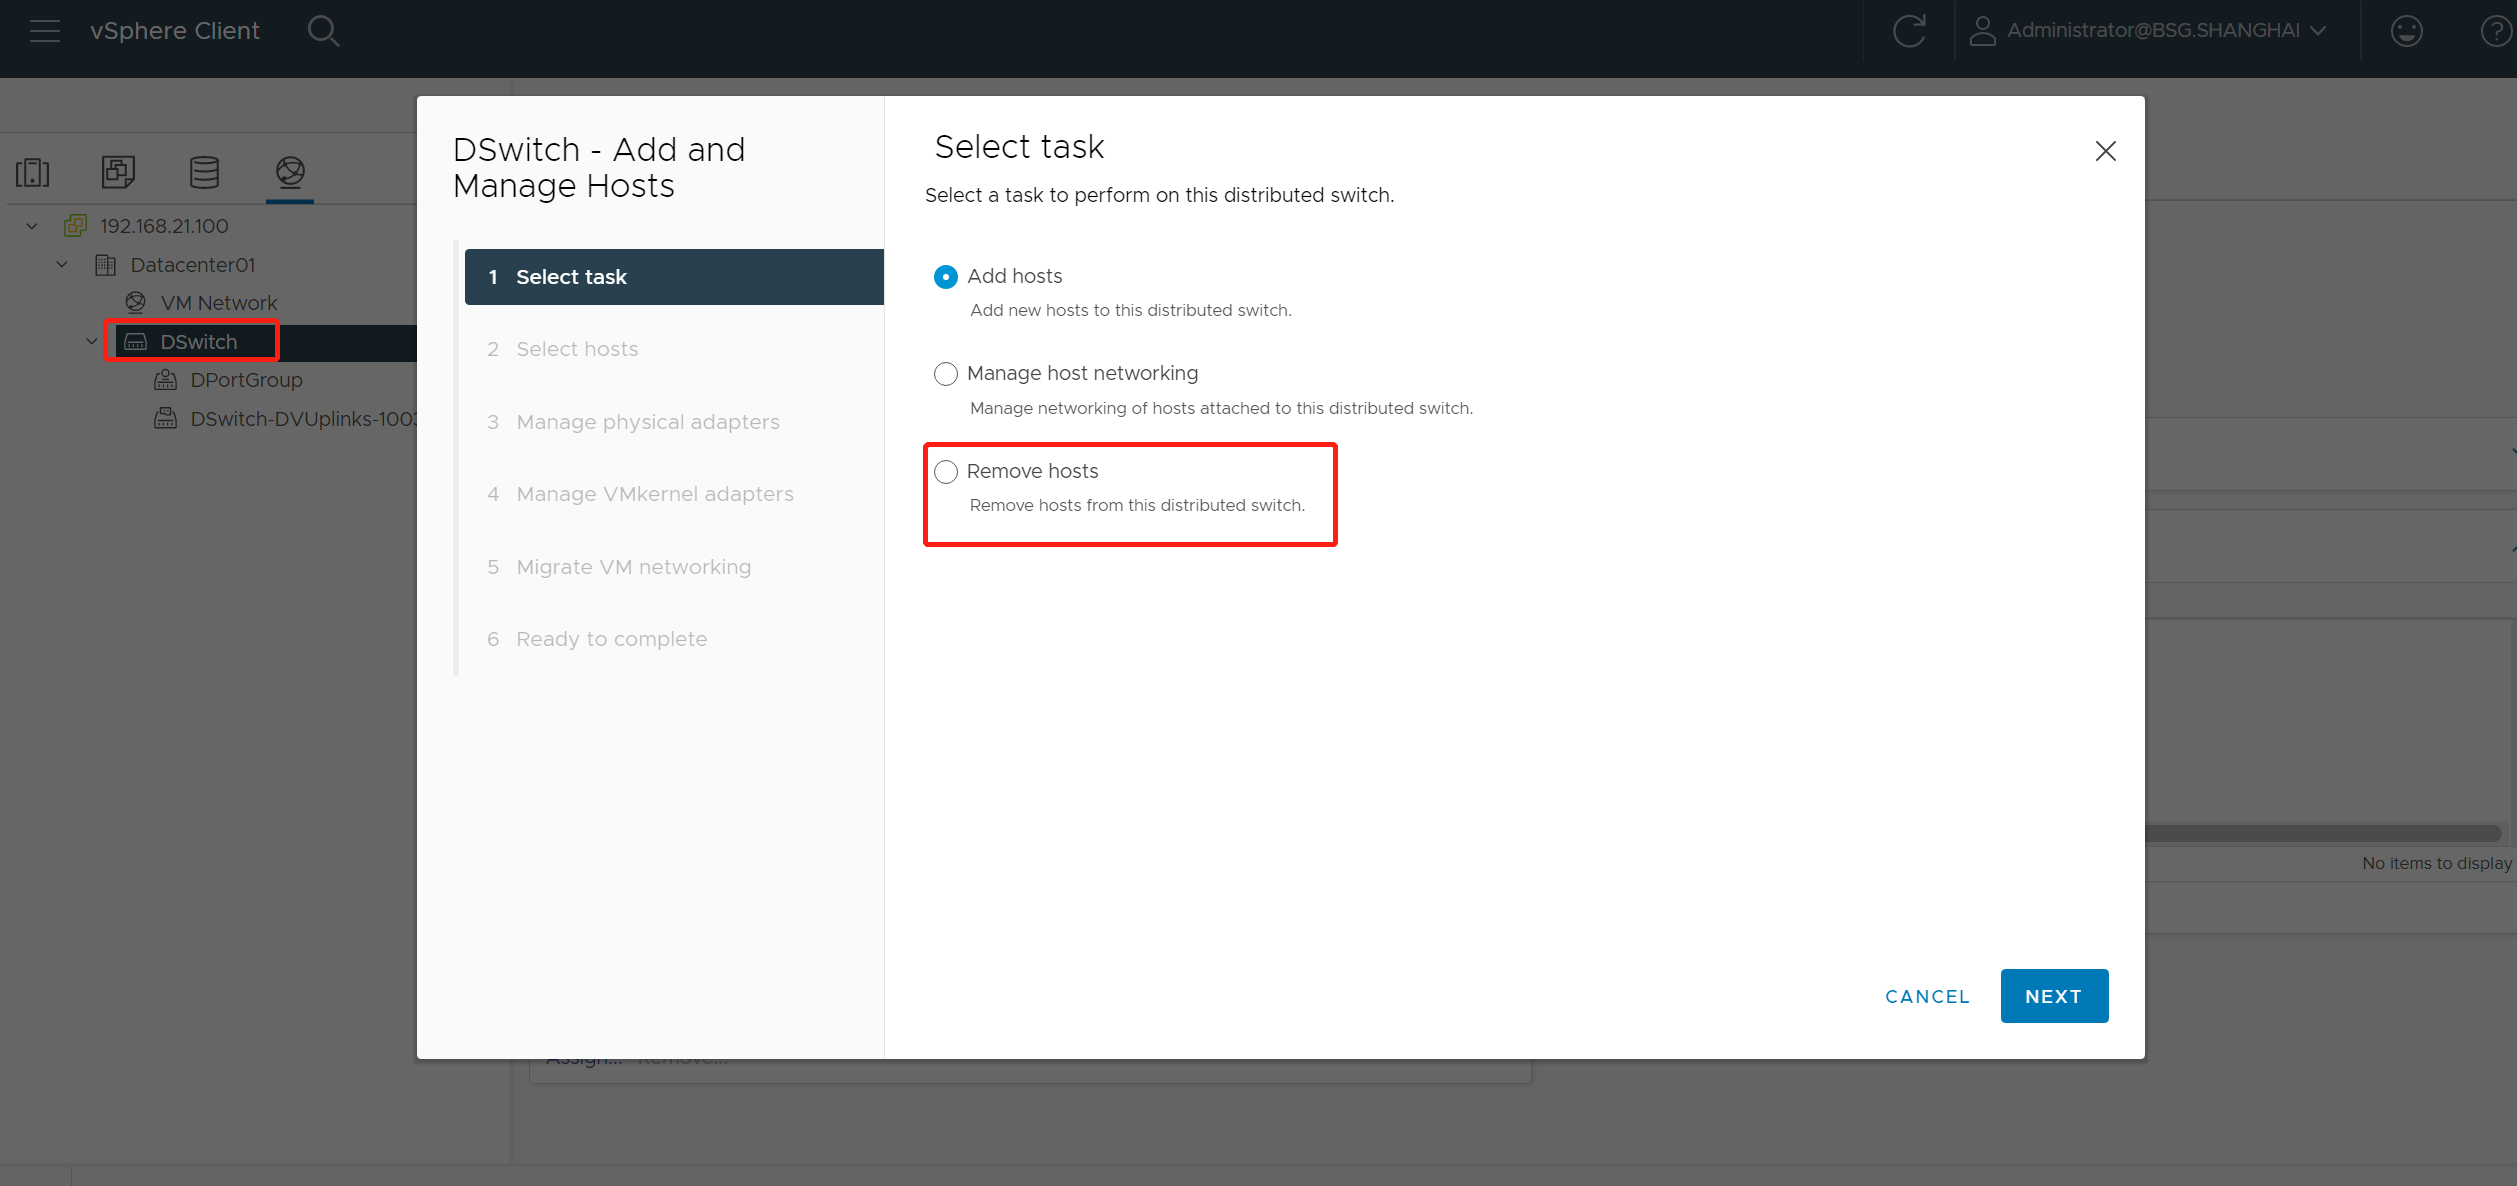Select the Remove hosts radio button
The width and height of the screenshot is (2517, 1186).
[944, 470]
